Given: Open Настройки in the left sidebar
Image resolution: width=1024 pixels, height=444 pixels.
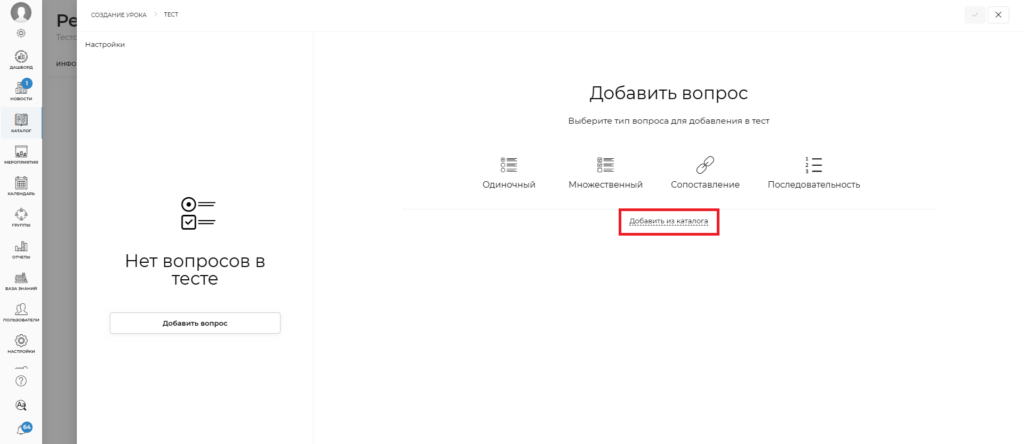Looking at the screenshot, I should 21,344.
